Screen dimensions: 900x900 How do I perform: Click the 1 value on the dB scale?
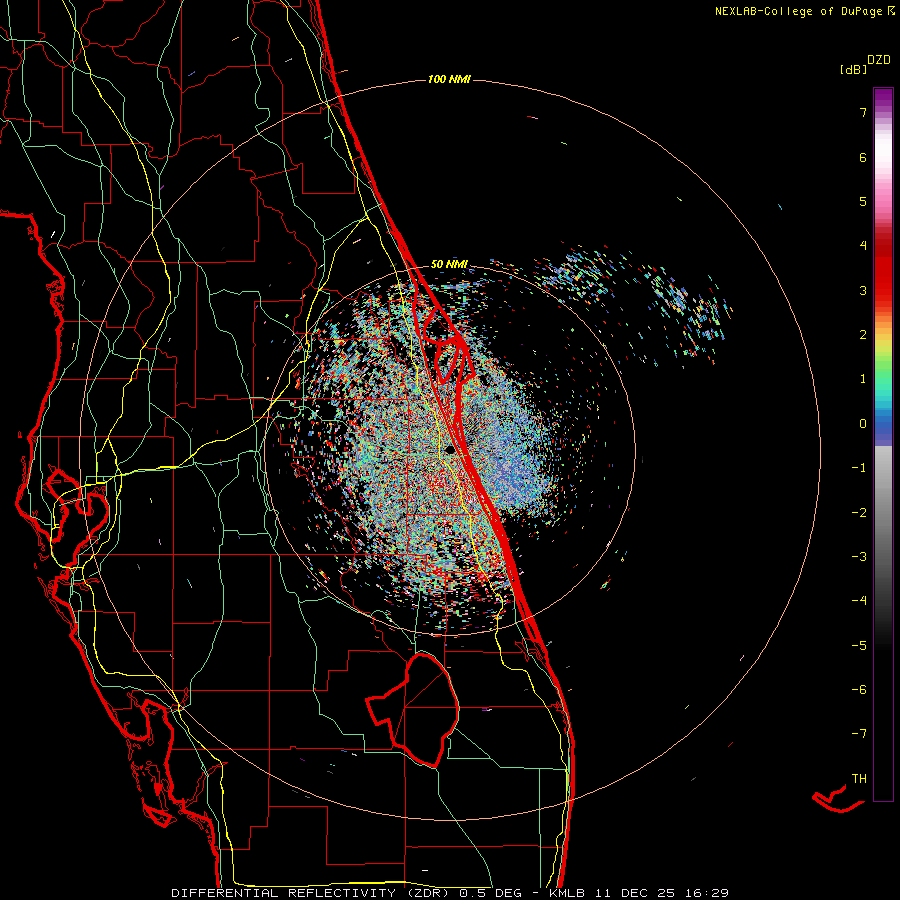pyautogui.click(x=863, y=379)
